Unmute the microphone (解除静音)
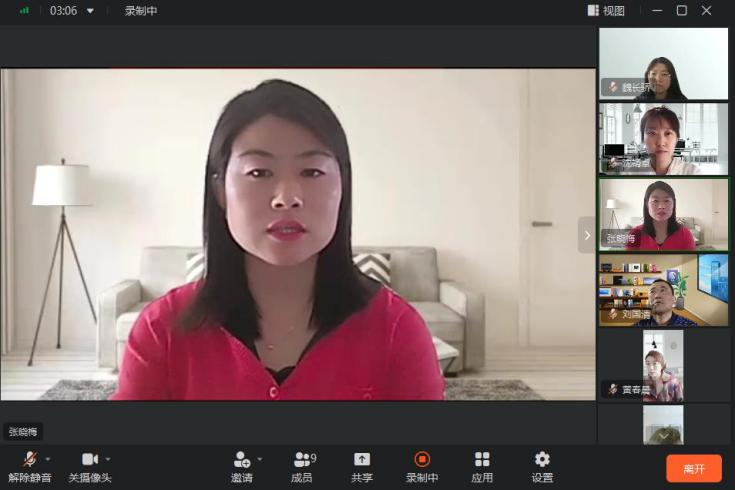735x490 pixels. (x=29, y=466)
